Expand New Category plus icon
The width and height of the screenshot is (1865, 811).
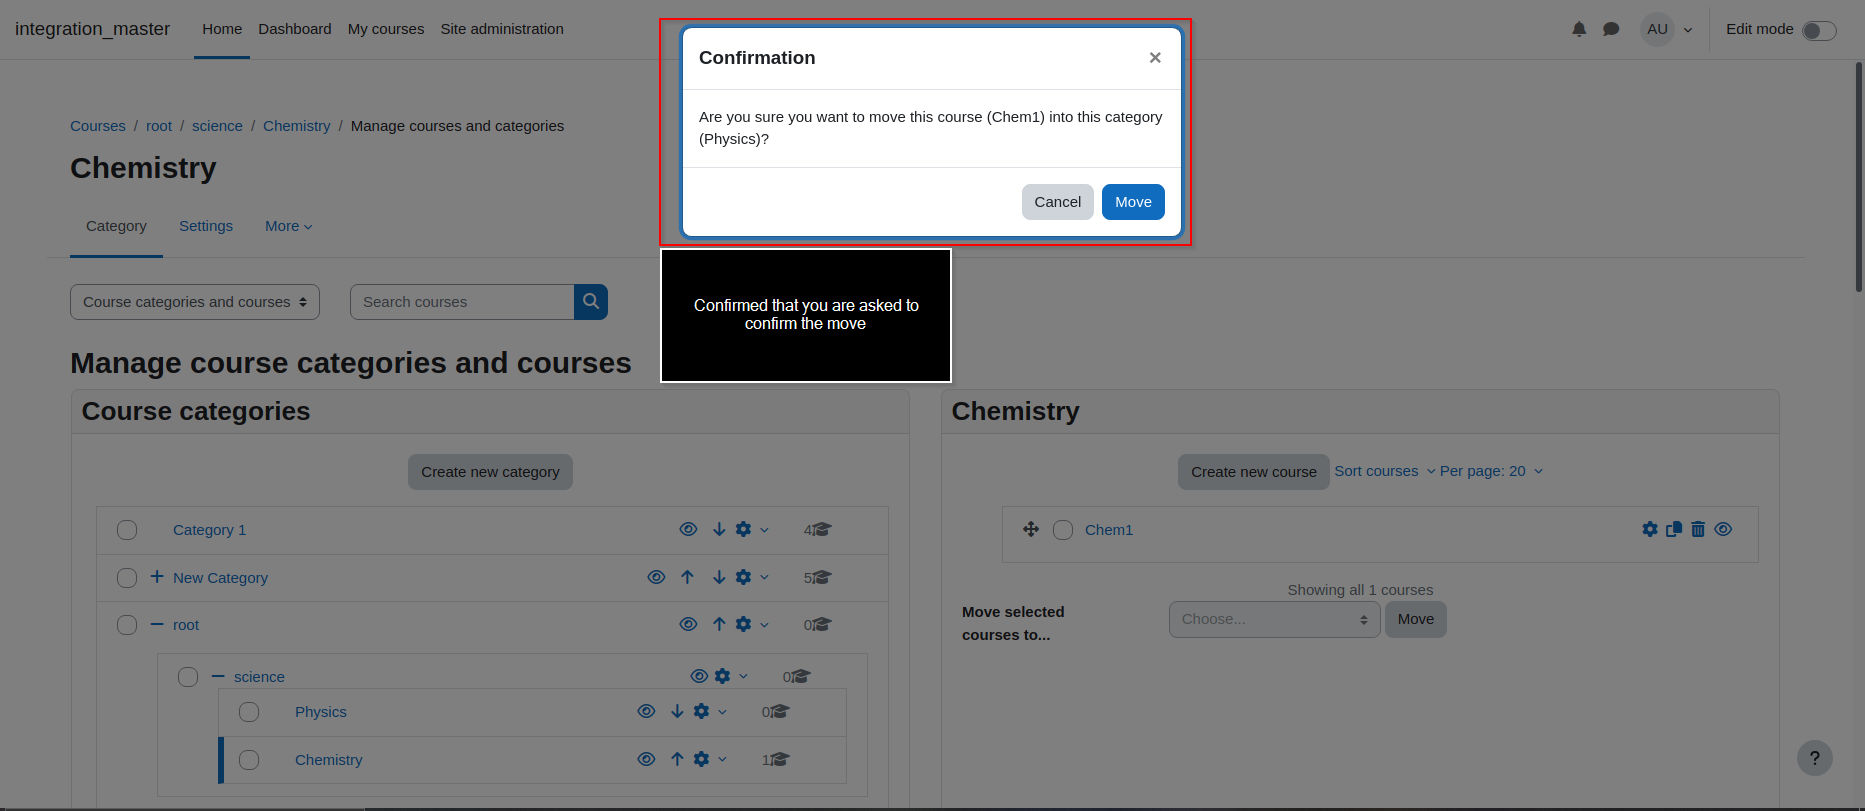click(x=157, y=577)
